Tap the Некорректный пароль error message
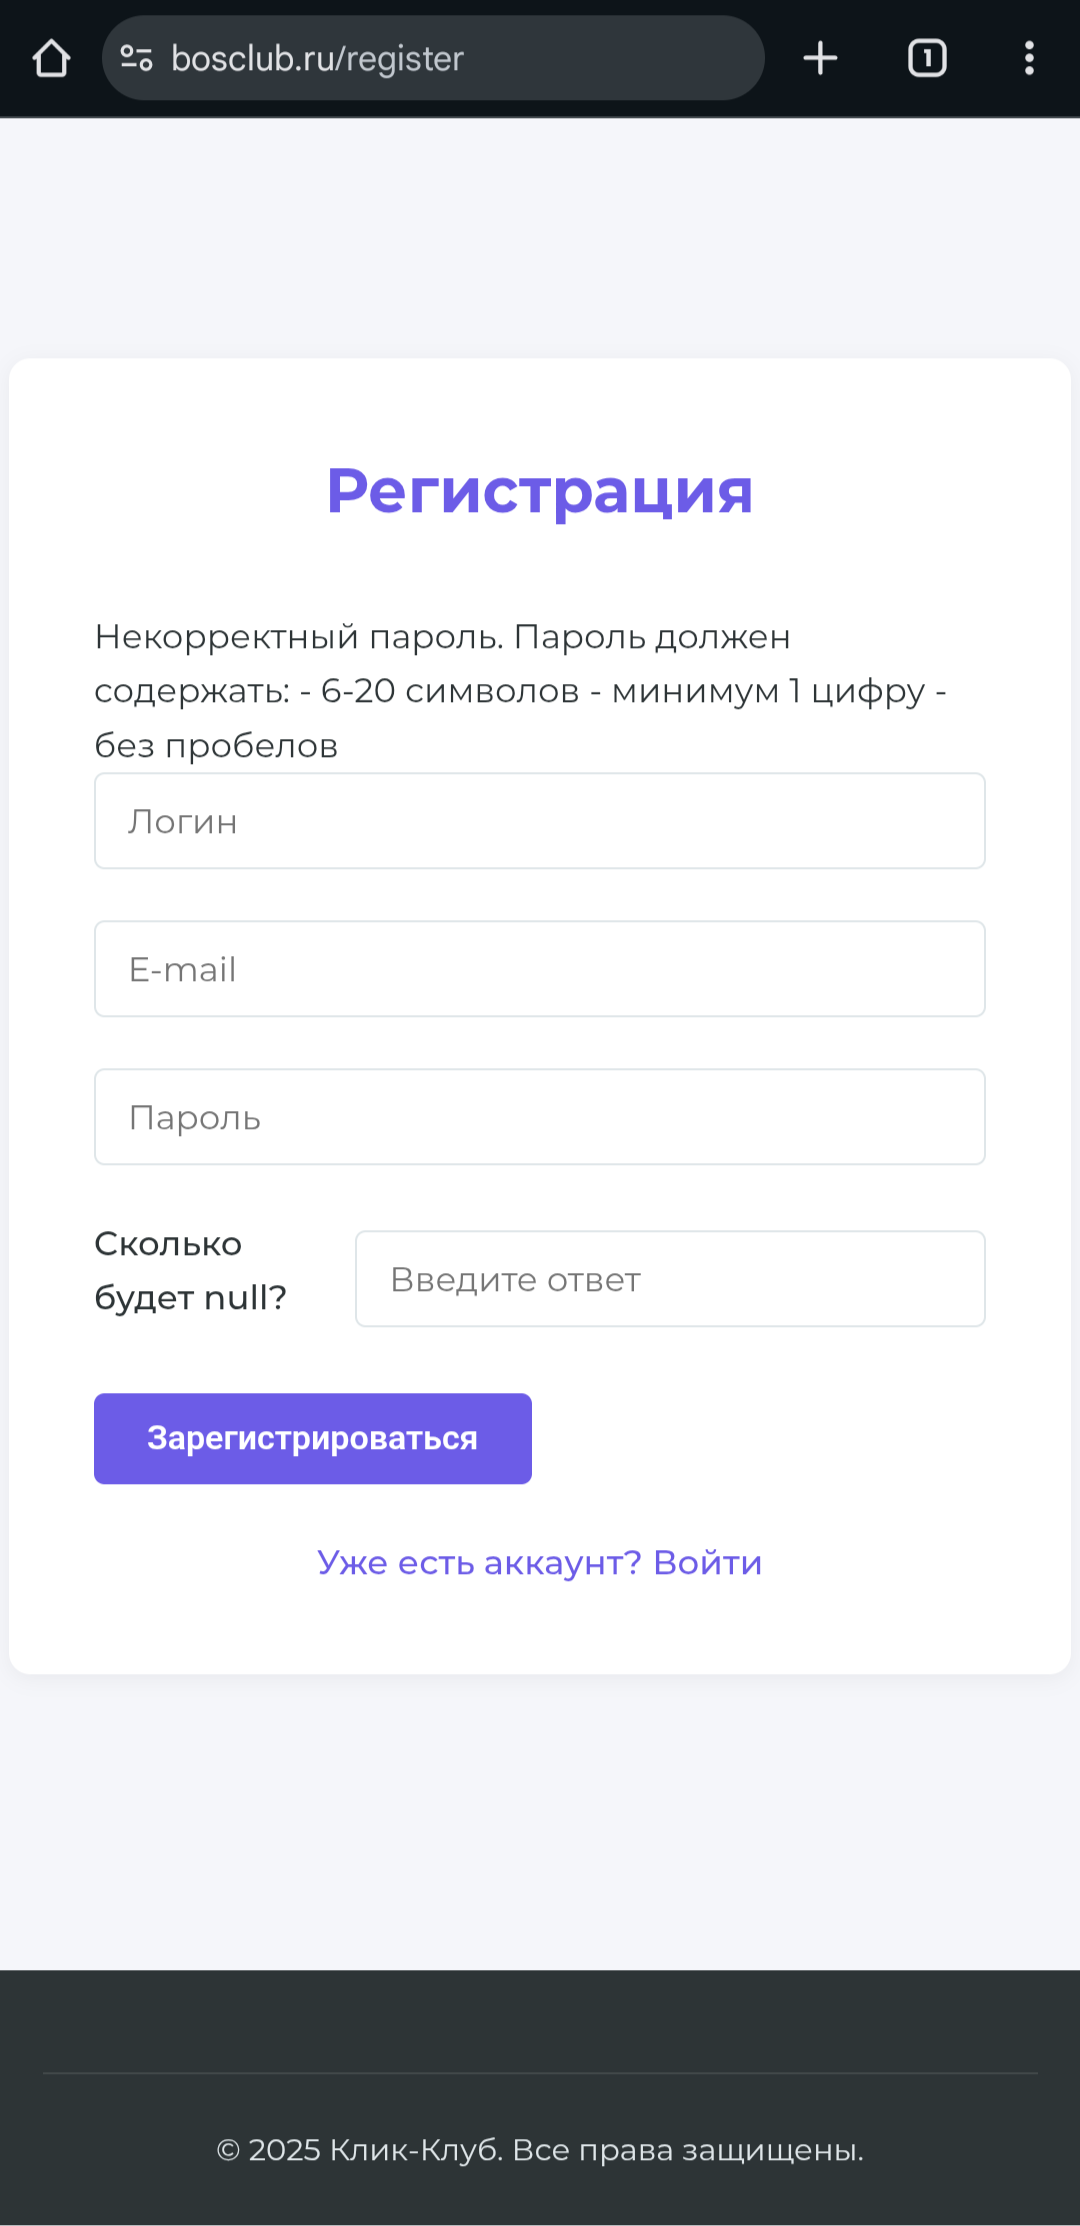Viewport: 1080px width, 2226px height. (520, 691)
